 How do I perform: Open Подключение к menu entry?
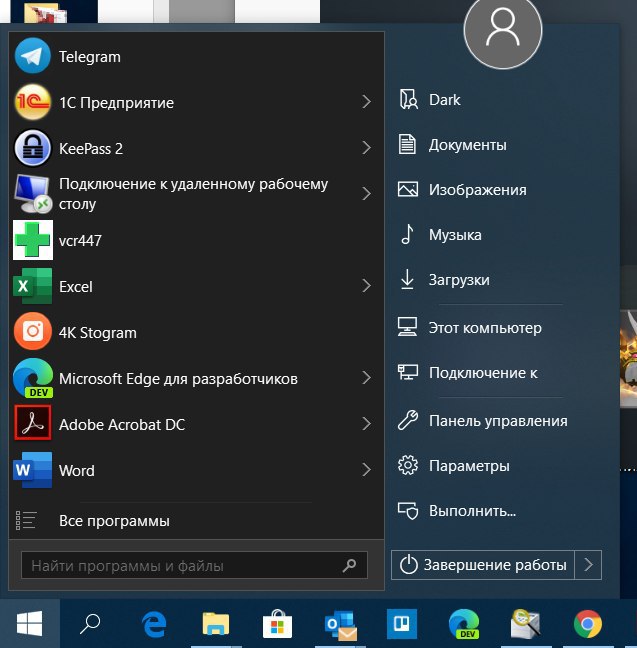468,373
